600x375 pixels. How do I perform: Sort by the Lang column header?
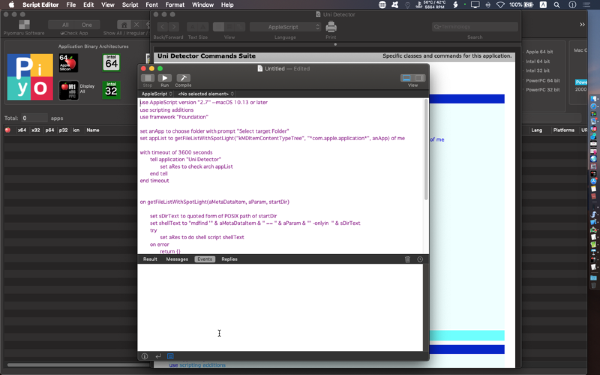536,130
